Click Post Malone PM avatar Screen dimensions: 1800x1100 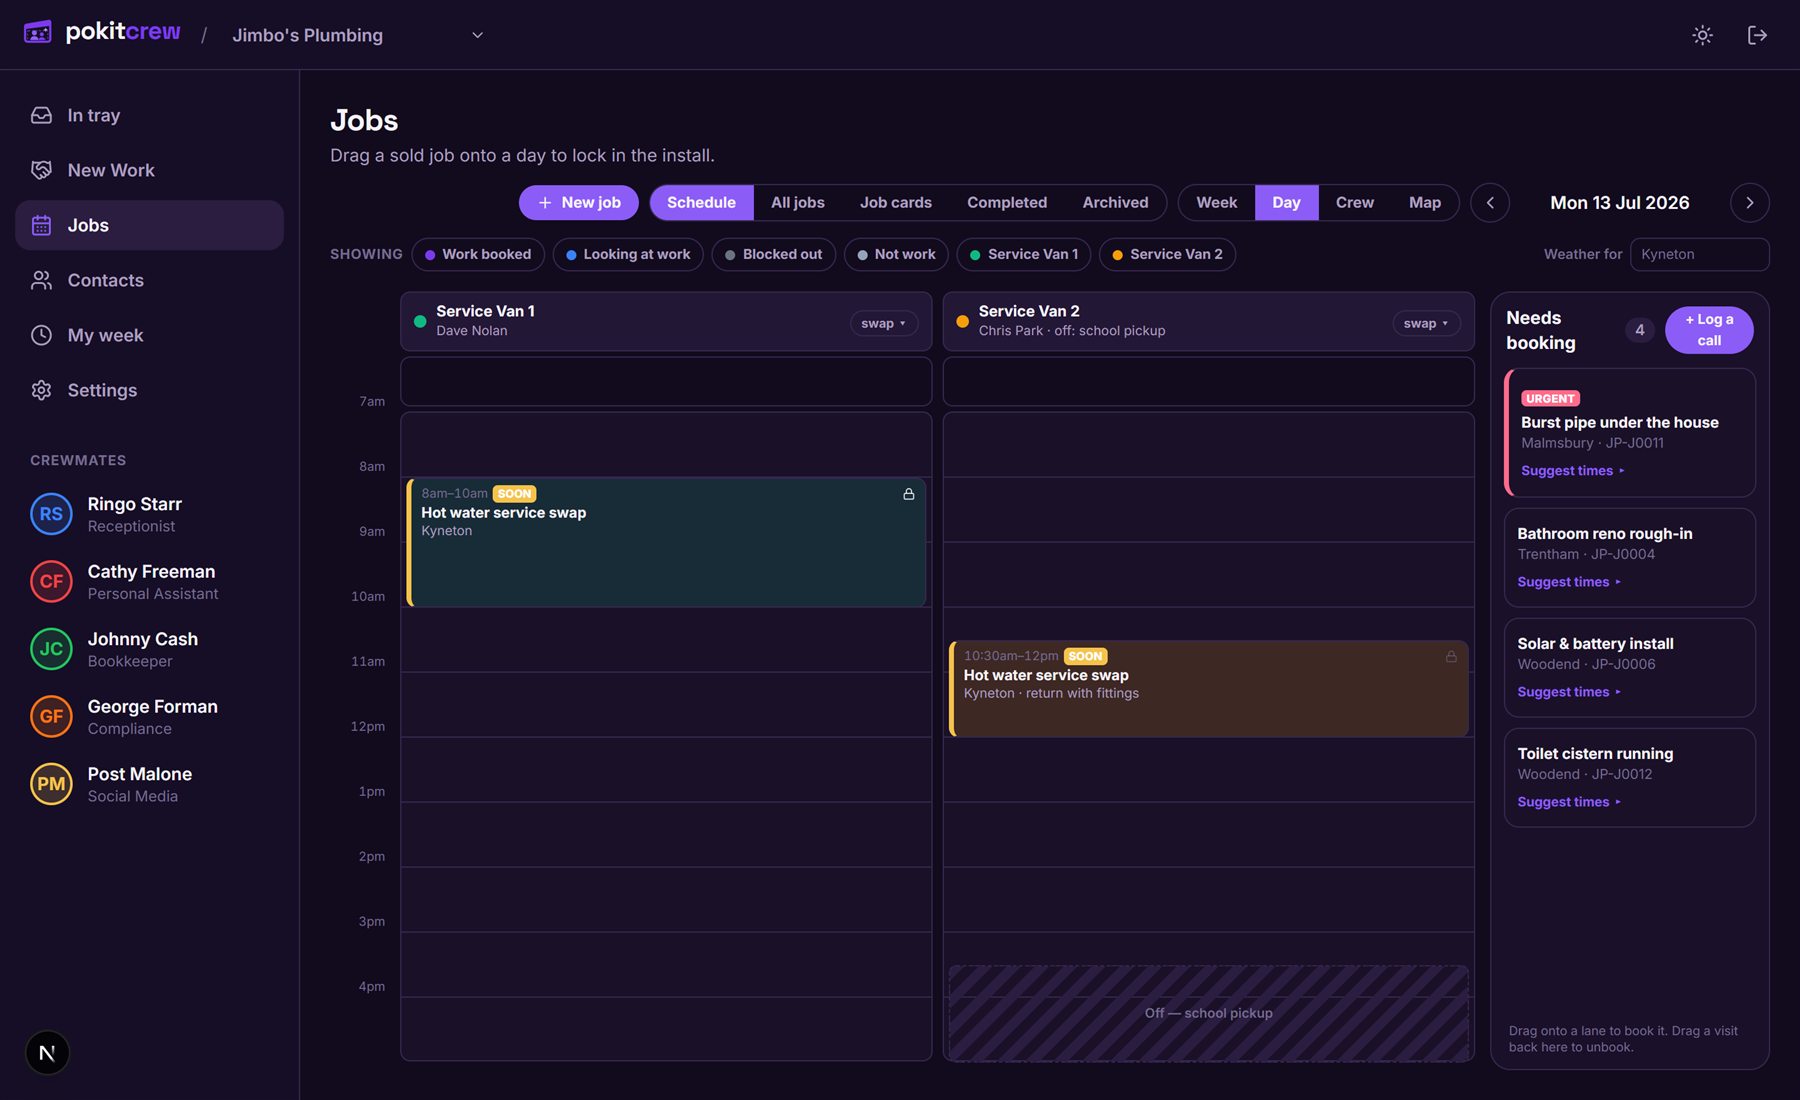(51, 784)
